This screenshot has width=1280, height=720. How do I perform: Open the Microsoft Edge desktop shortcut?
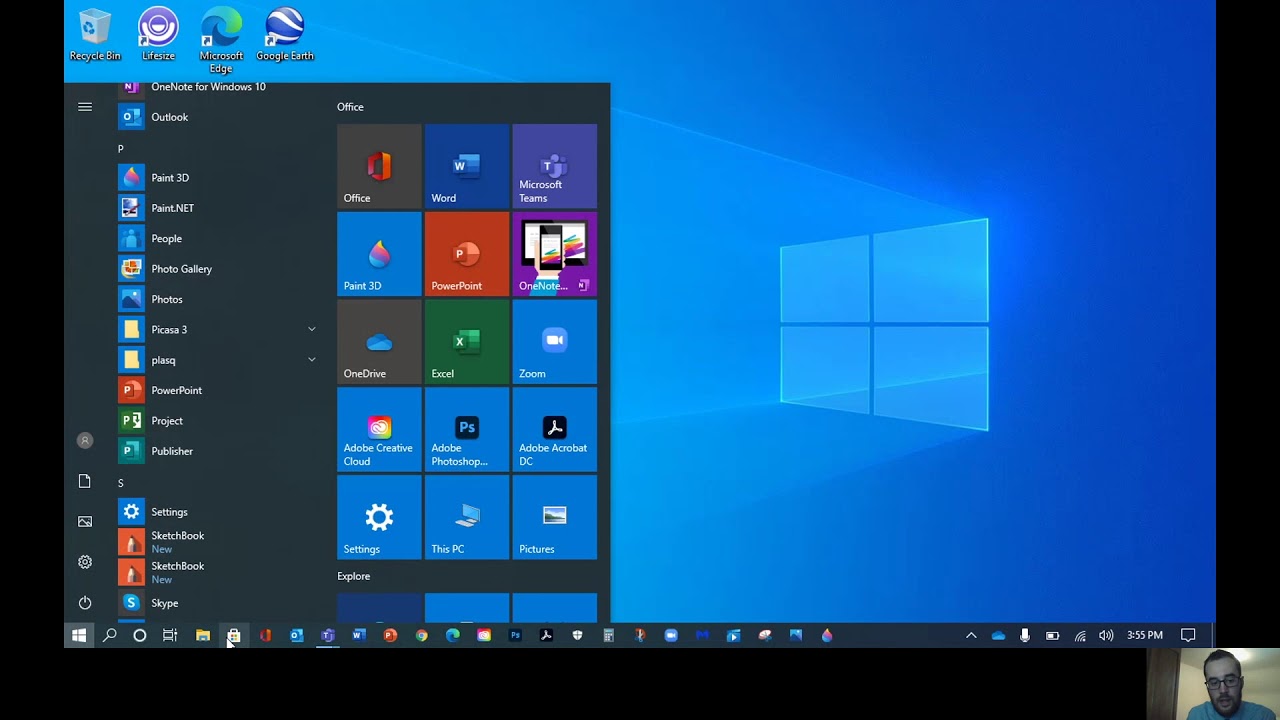[x=221, y=40]
